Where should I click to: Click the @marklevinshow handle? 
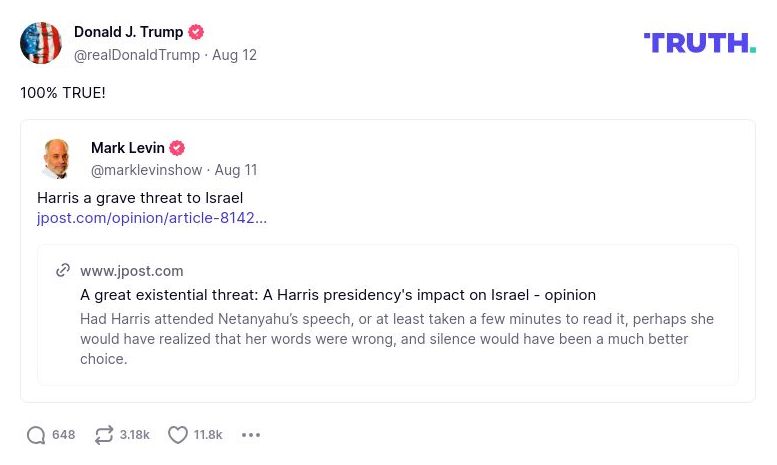pyautogui.click(x=146, y=170)
